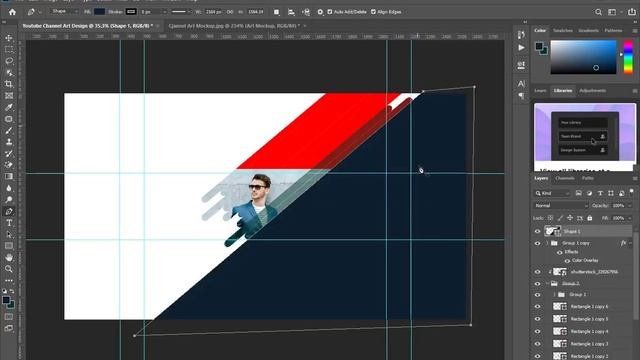
Task: Switch to the Gradients tab
Action: tap(589, 31)
